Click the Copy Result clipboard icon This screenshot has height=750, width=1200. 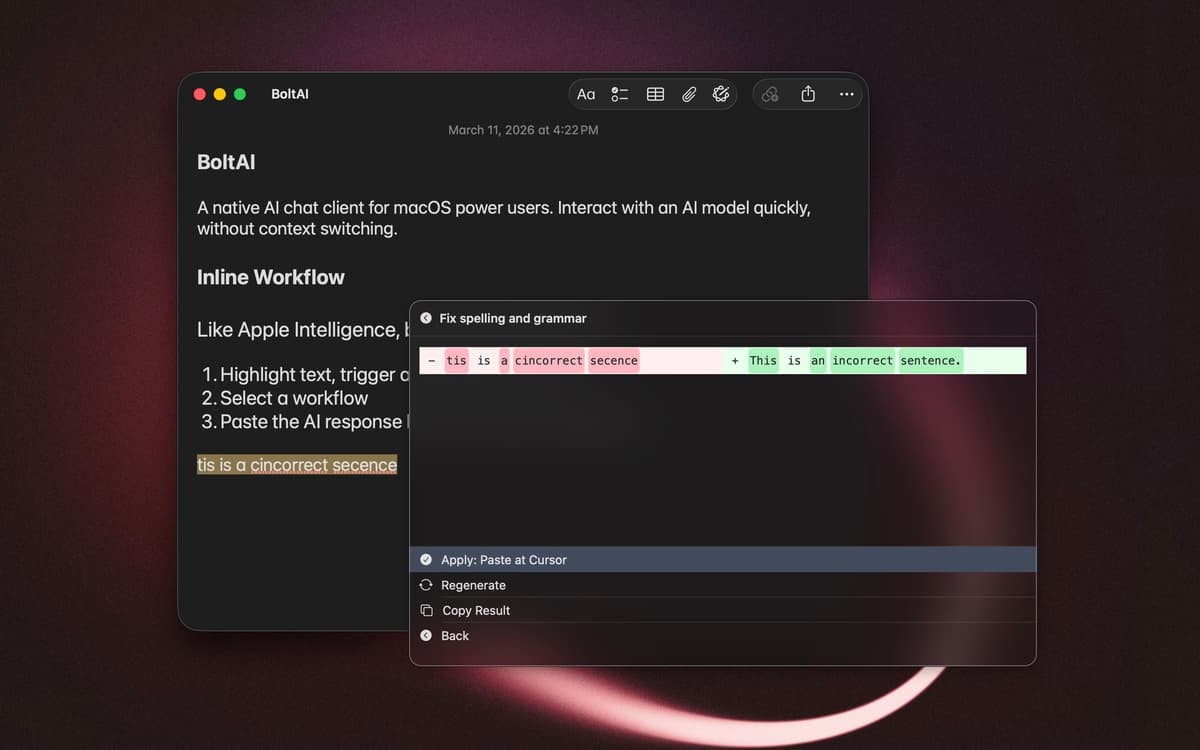tap(426, 610)
